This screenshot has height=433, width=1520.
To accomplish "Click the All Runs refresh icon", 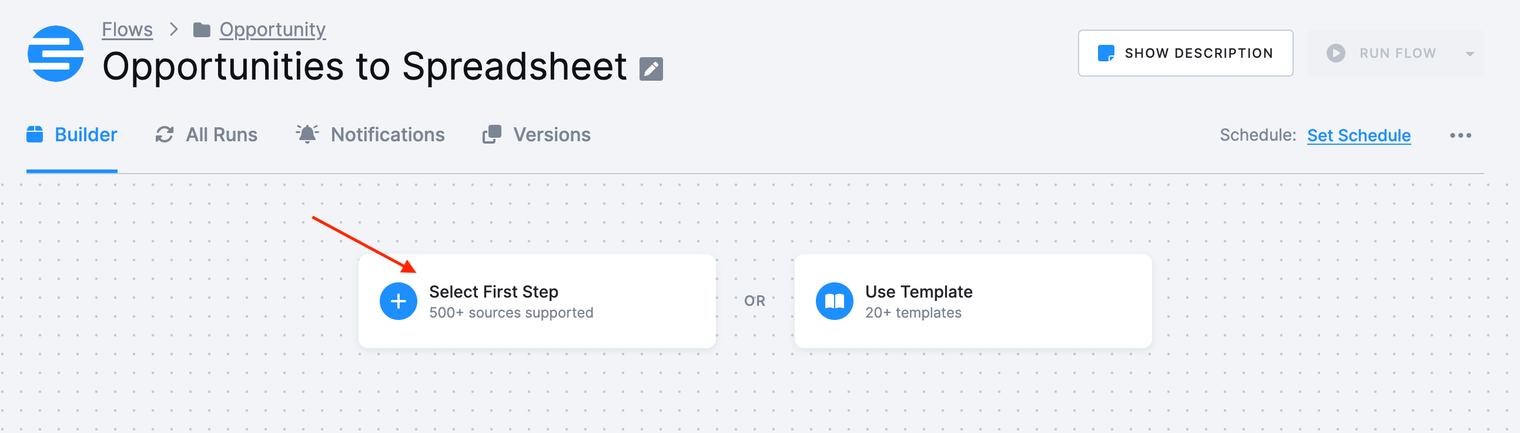I will (165, 134).
